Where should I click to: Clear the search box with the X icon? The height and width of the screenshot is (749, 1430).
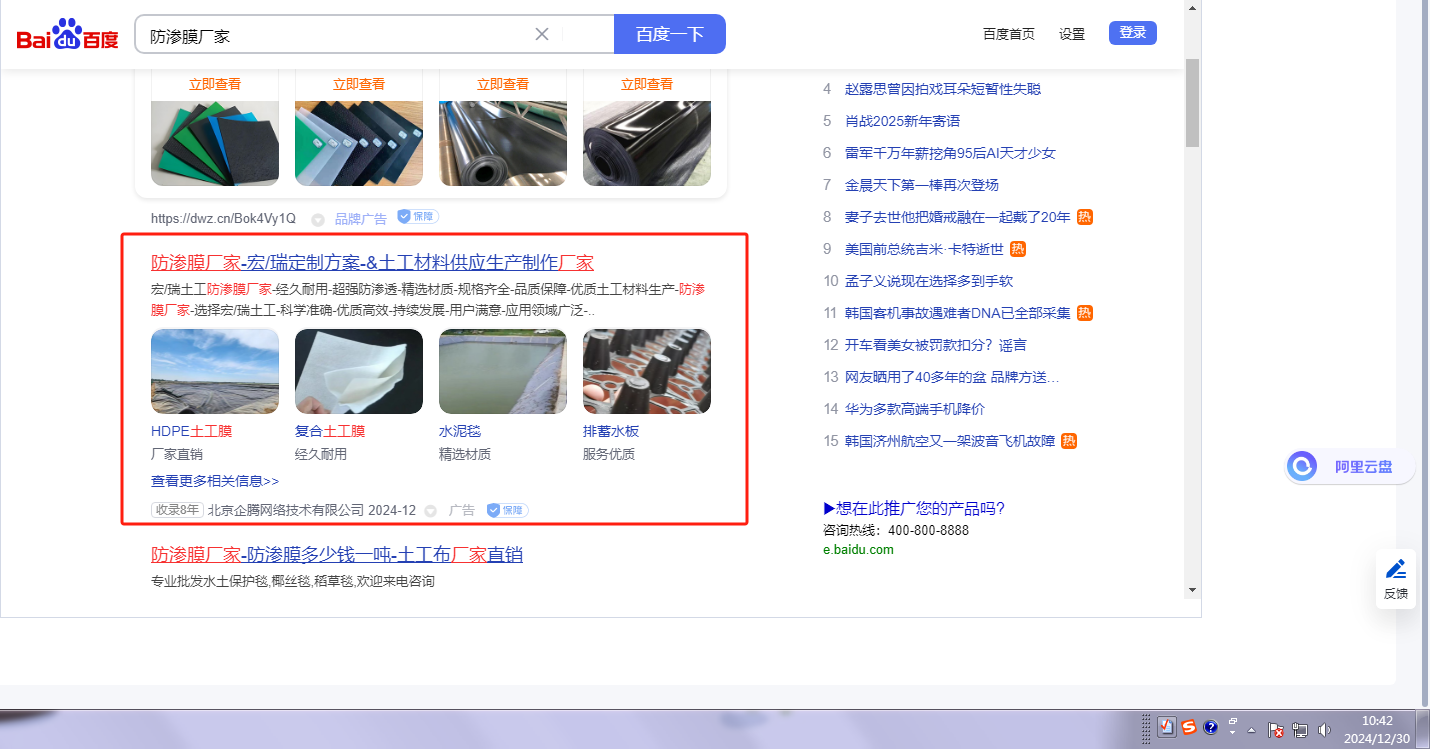pos(542,34)
